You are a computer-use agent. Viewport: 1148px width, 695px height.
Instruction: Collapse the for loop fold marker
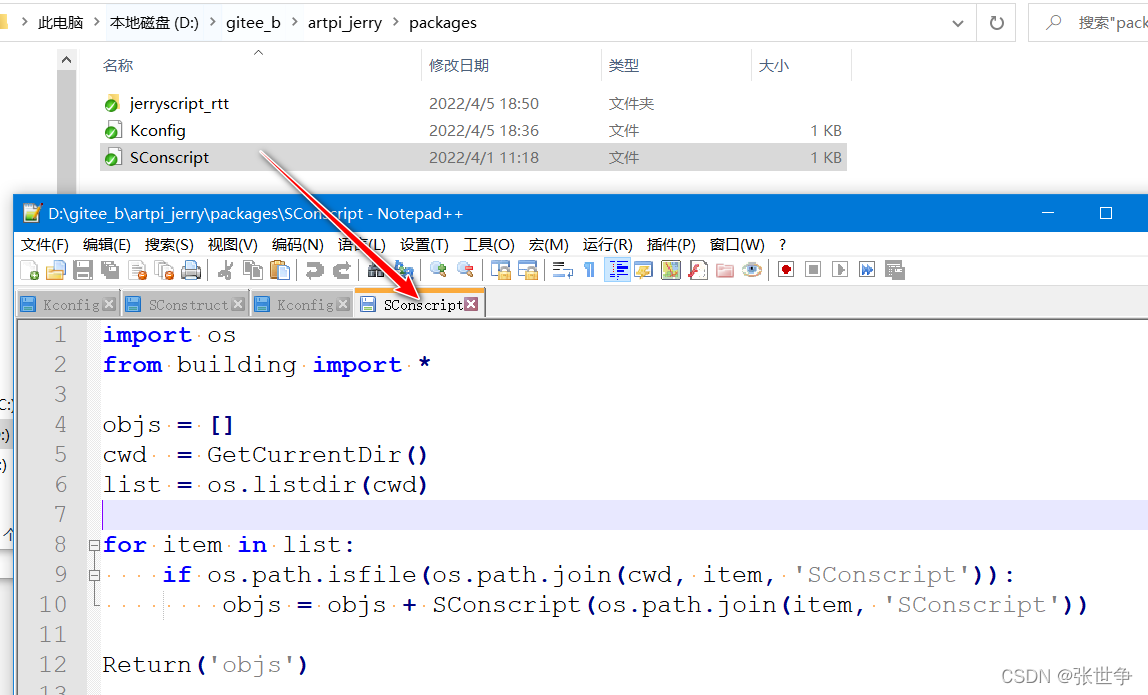tap(94, 546)
